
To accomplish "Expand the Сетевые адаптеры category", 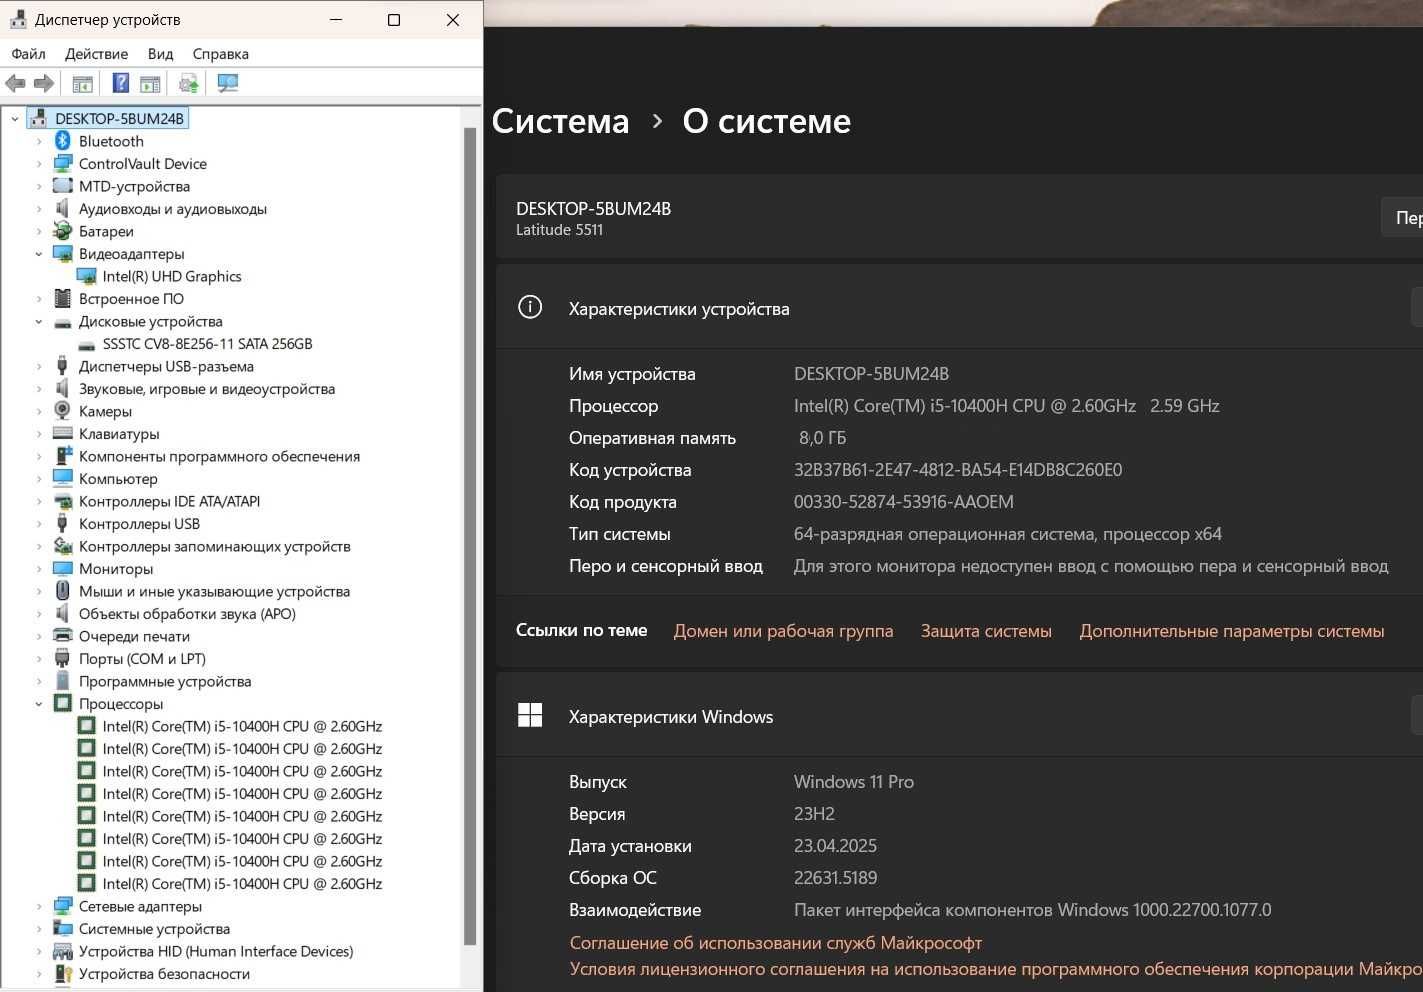I will [39, 906].
